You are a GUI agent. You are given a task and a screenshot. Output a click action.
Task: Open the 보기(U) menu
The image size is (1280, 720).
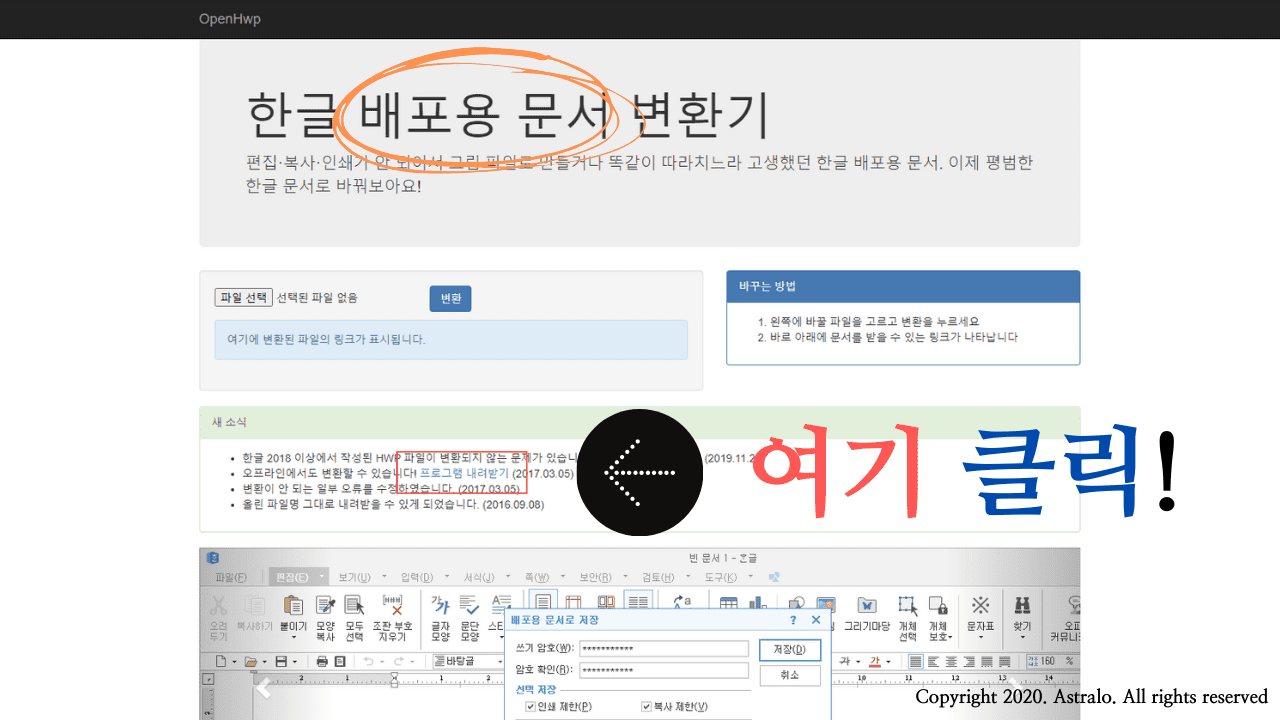[x=355, y=577]
